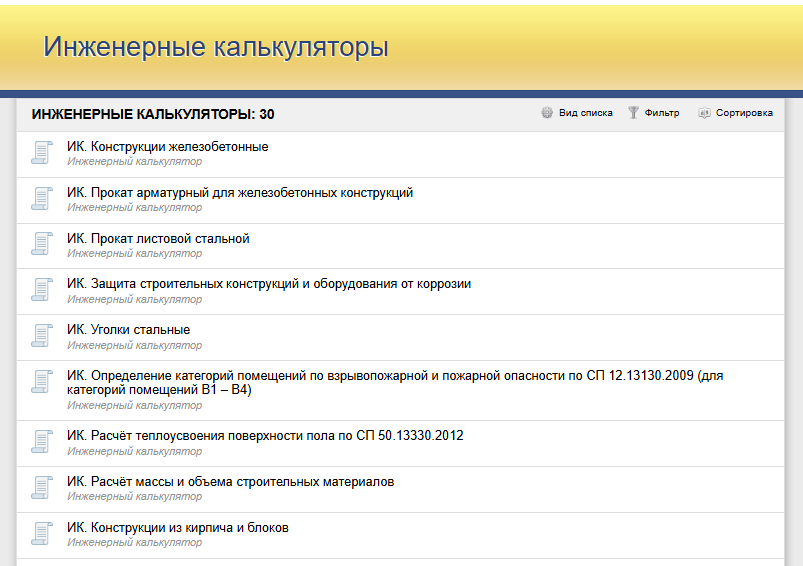Click document icon of Конструкции железобетонные row
This screenshot has height=566, width=803.
point(42,153)
